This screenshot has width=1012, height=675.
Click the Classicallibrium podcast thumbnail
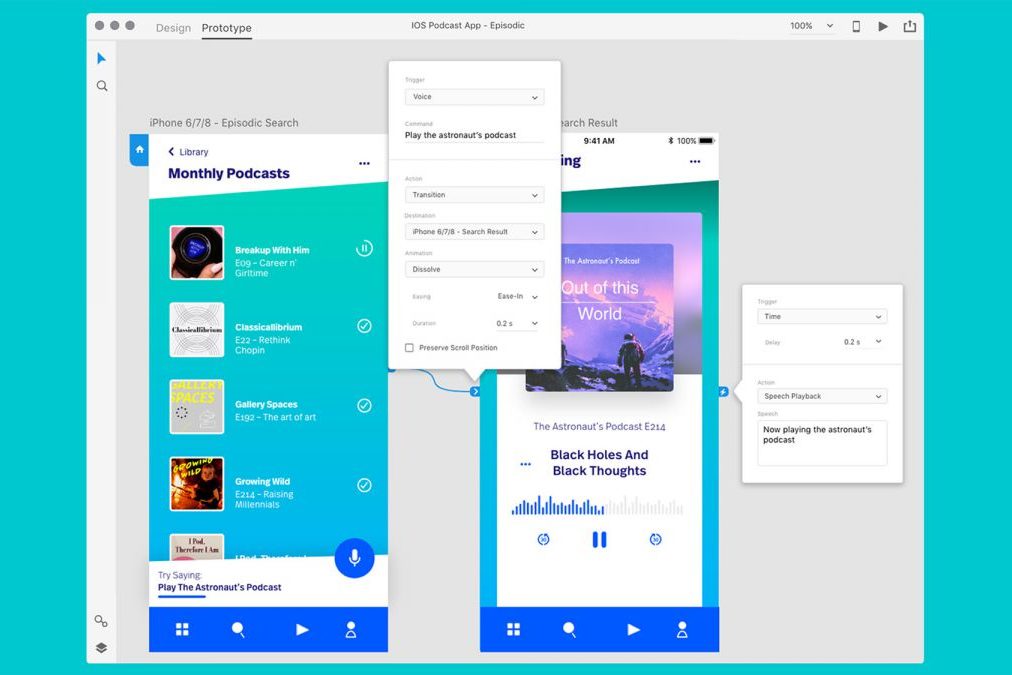point(197,330)
